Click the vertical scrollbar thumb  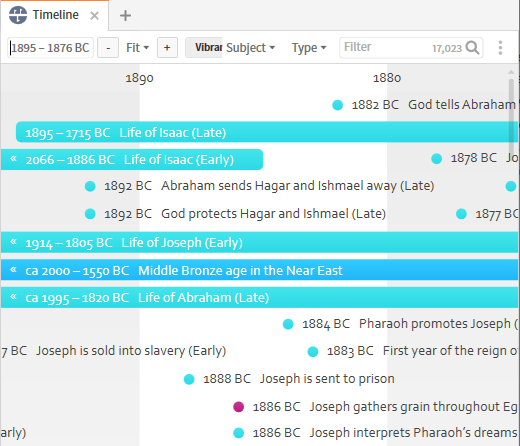(x=511, y=115)
